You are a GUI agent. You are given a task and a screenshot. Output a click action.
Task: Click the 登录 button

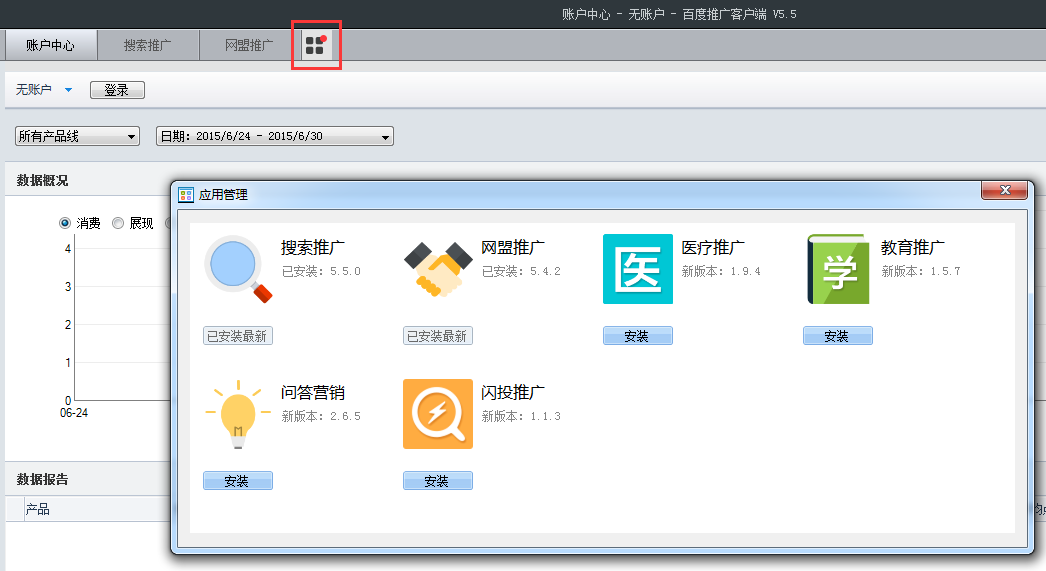point(117,90)
